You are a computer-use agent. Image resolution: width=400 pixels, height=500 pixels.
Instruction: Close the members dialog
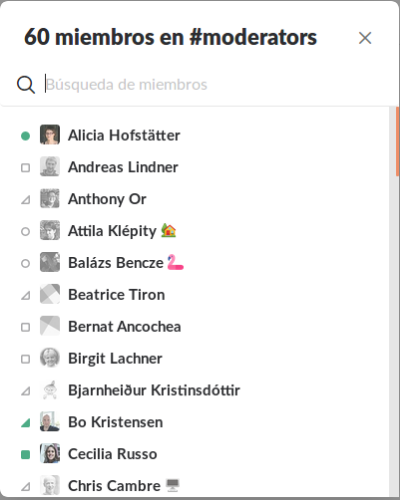click(365, 38)
